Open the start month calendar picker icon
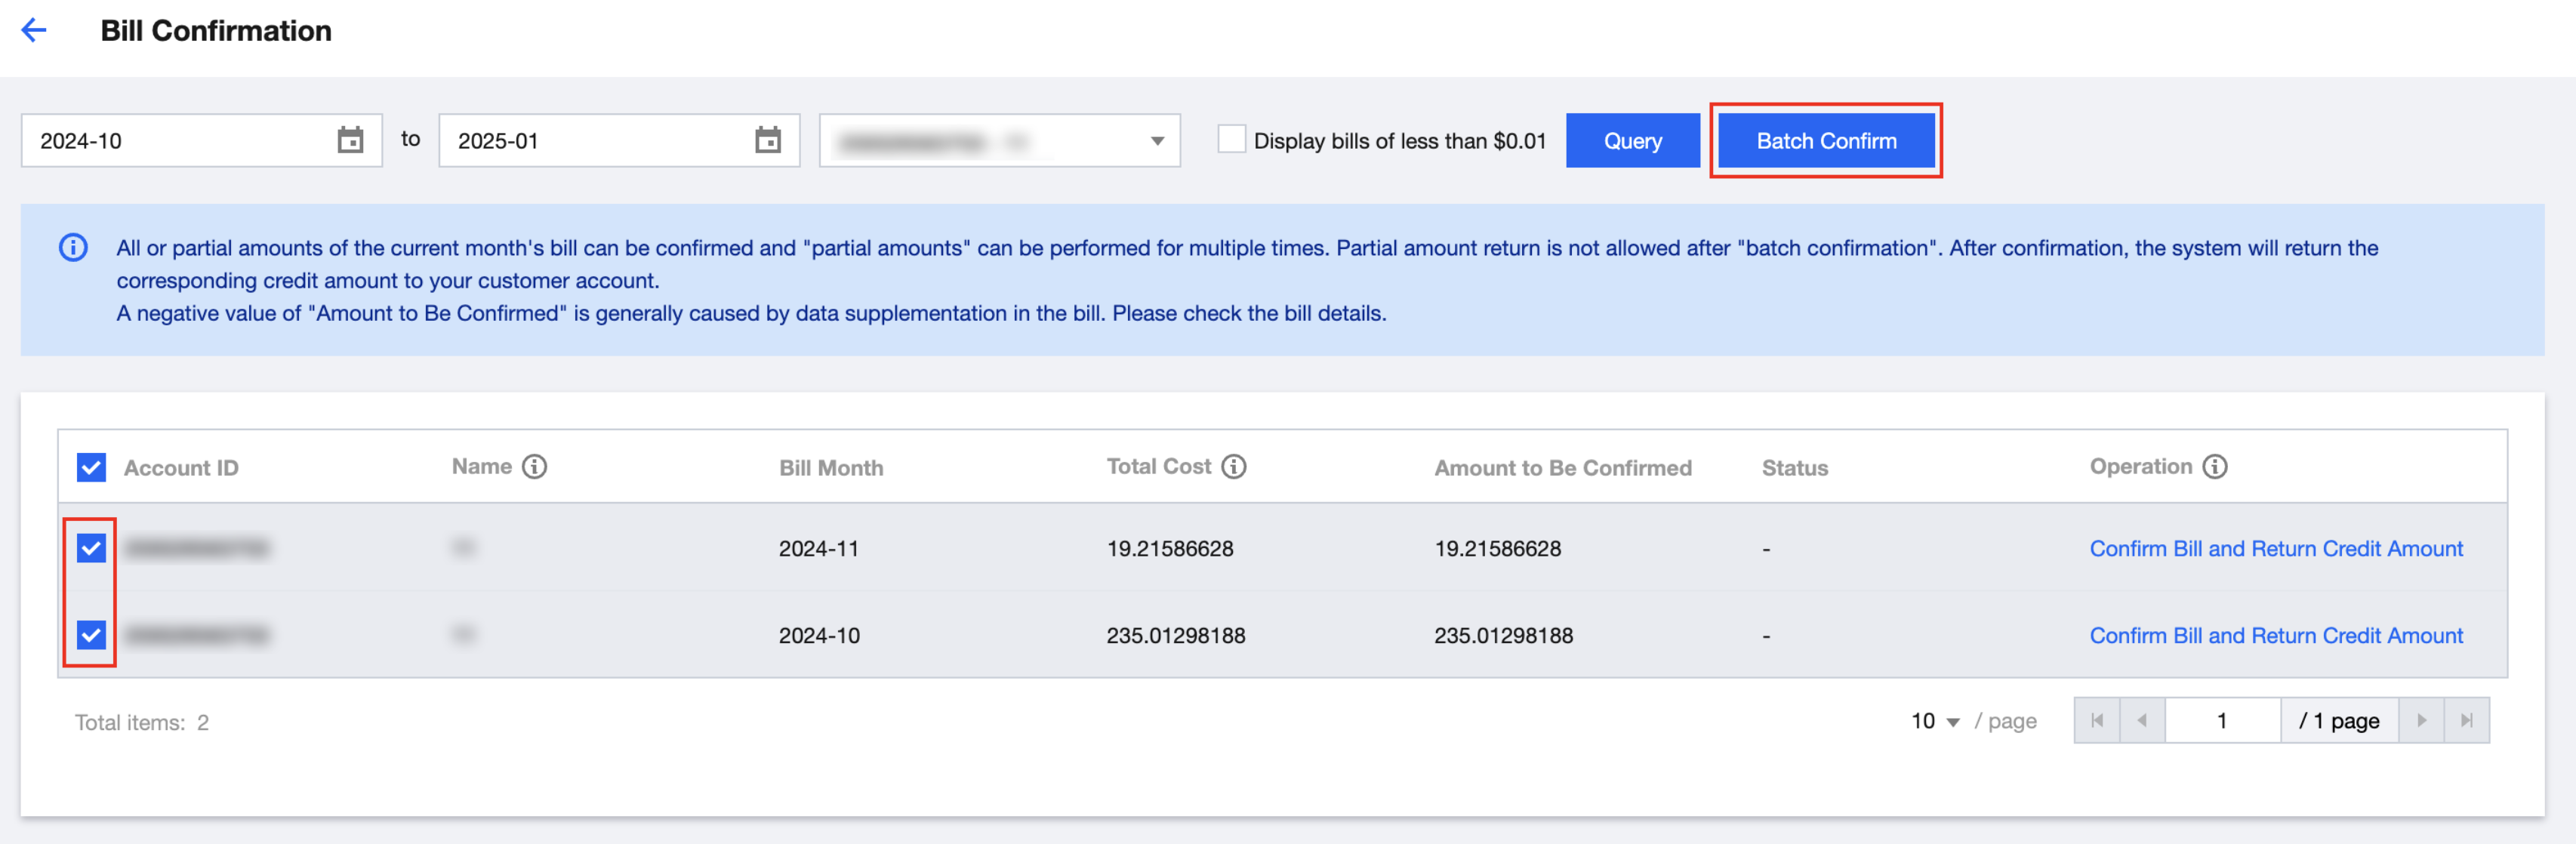The image size is (2576, 844). [350, 140]
